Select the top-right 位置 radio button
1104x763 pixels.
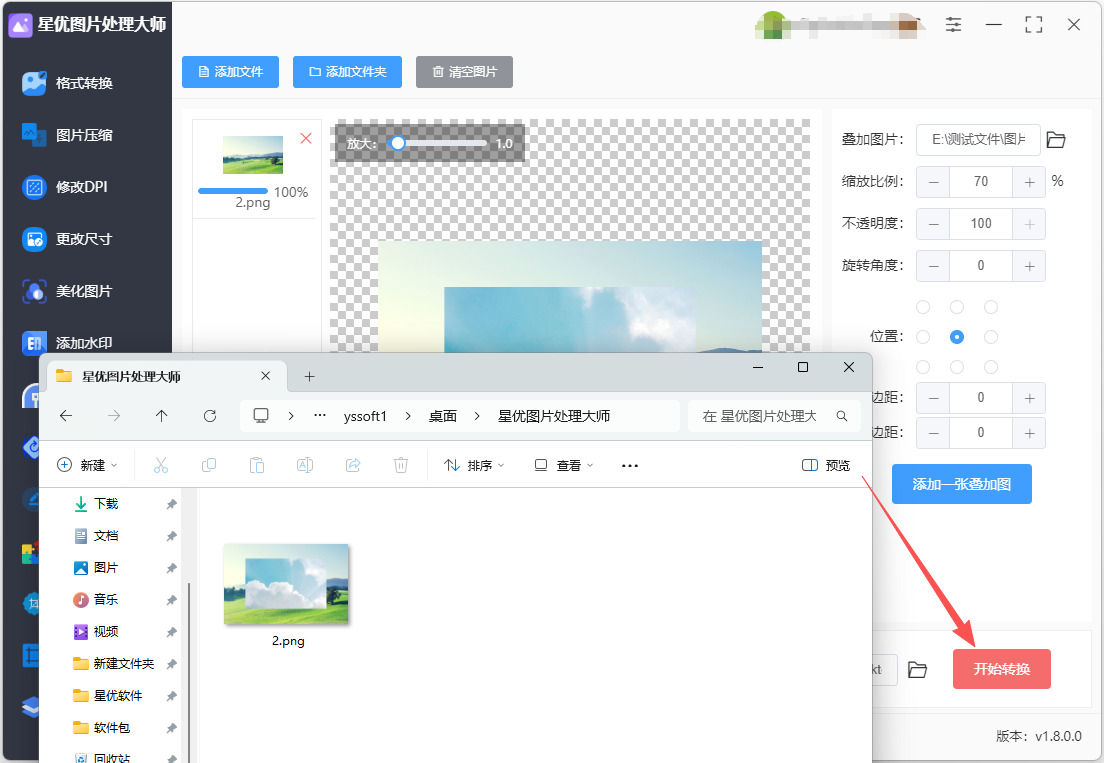(x=991, y=307)
